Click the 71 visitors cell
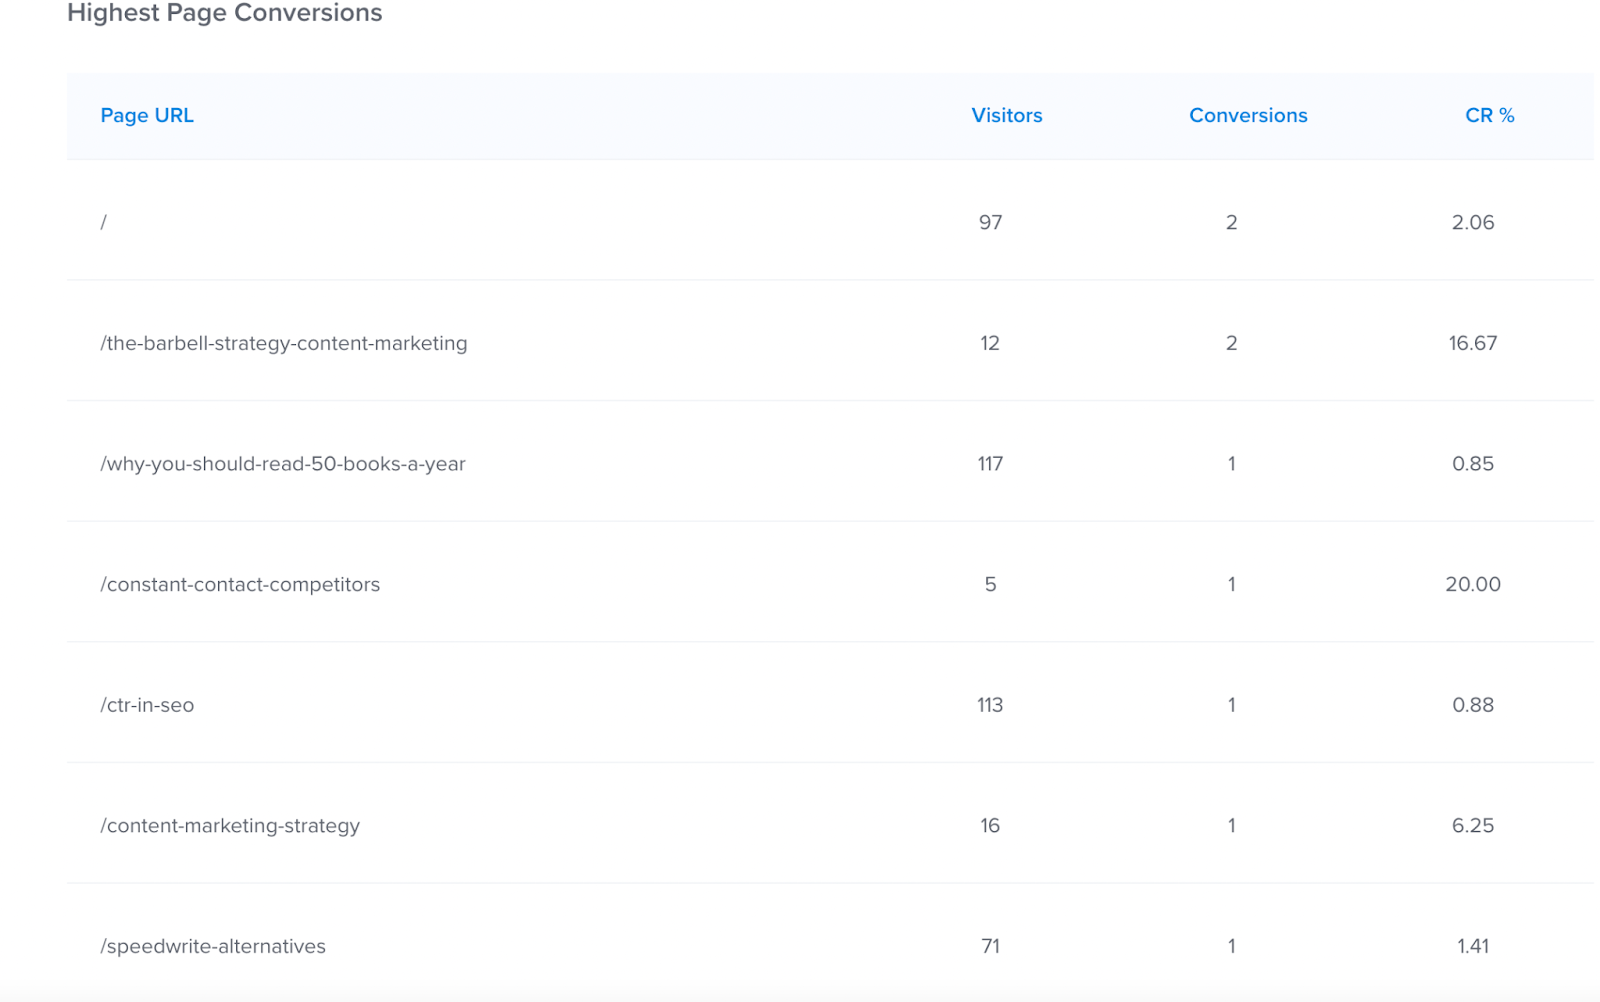This screenshot has width=1600, height=1002. point(990,946)
